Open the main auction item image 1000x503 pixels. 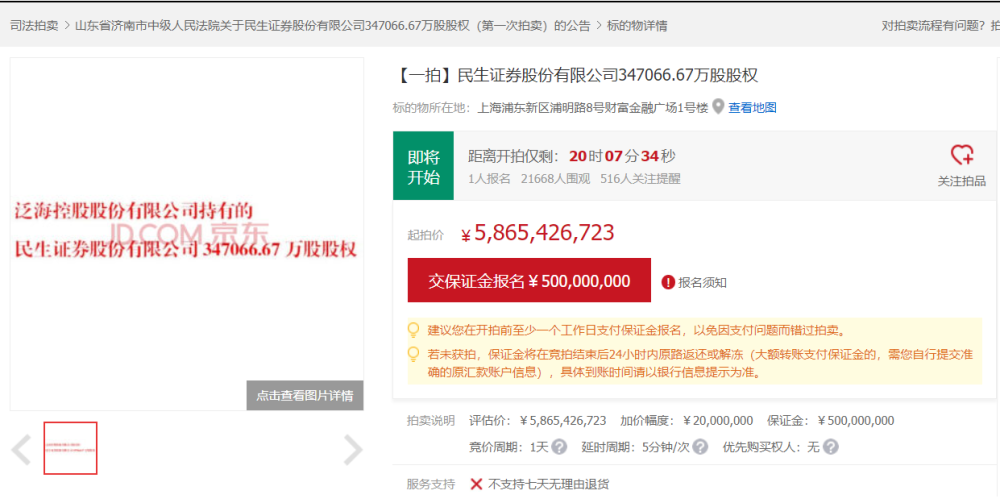click(187, 234)
